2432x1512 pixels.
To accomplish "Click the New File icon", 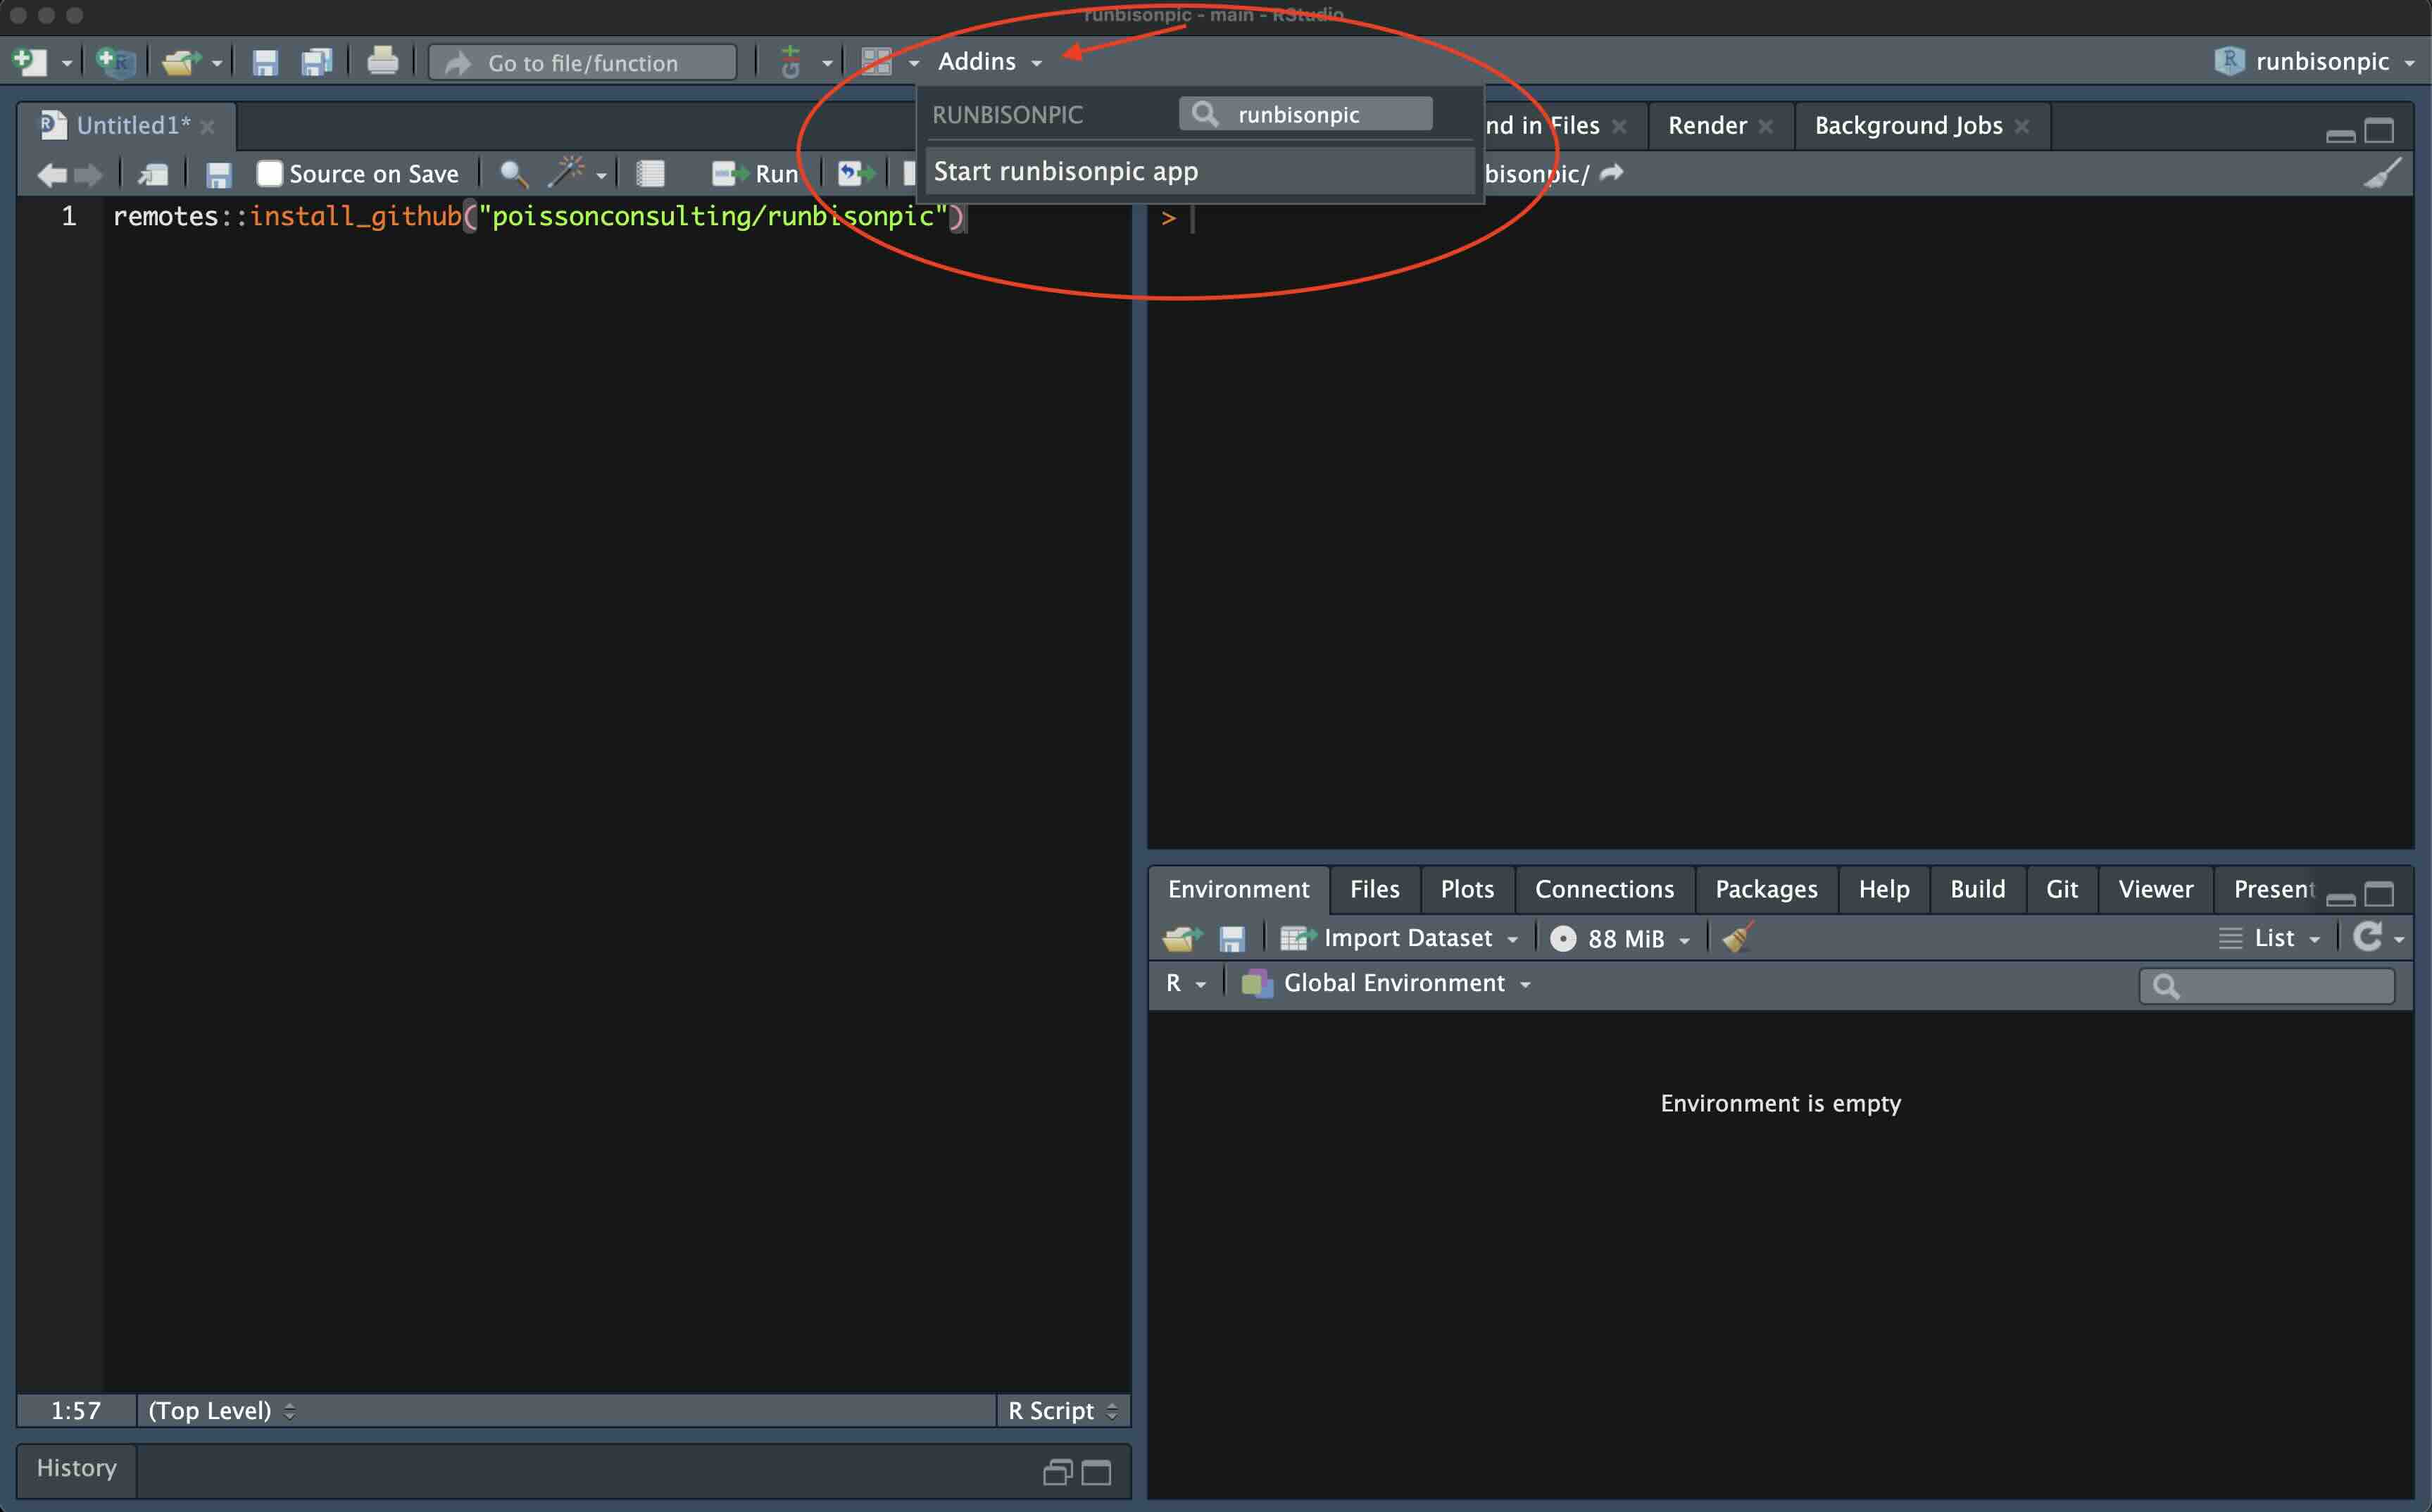I will click(30, 62).
